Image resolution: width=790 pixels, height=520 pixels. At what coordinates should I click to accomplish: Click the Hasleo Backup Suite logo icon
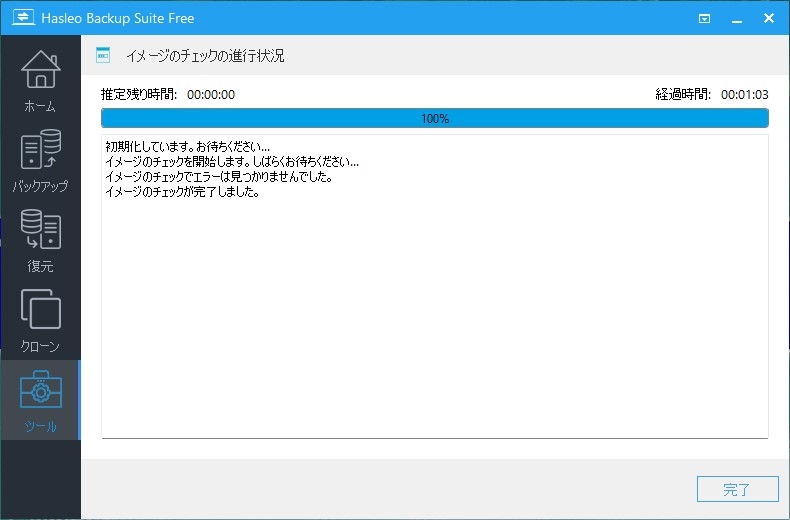pos(23,18)
